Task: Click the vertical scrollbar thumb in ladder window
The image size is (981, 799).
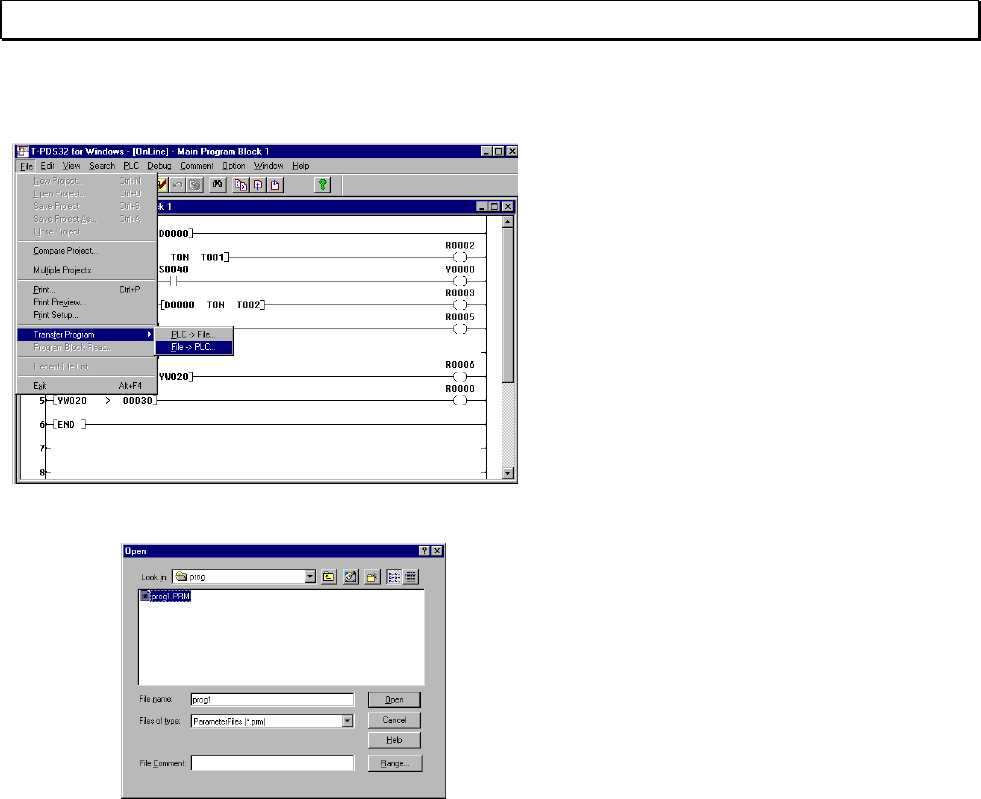Action: (508, 305)
